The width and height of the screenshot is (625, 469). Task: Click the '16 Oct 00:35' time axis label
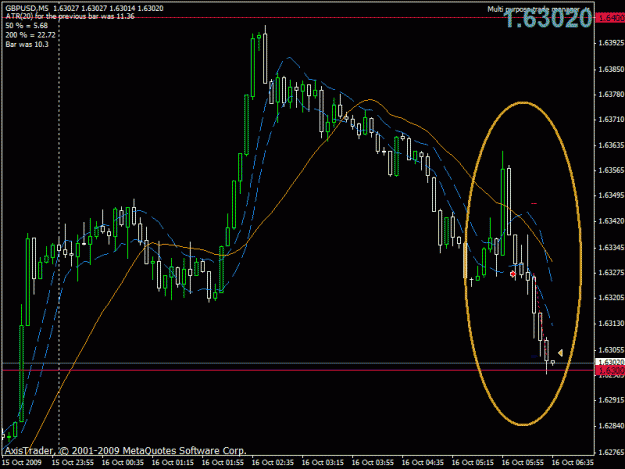(123, 462)
